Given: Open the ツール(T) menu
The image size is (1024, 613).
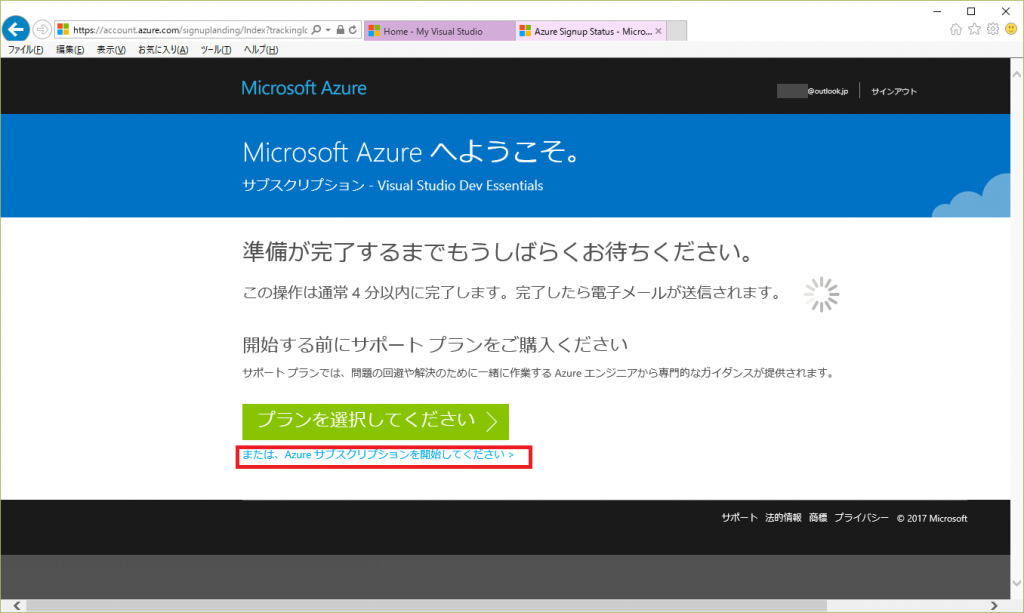Looking at the screenshot, I should tap(216, 50).
